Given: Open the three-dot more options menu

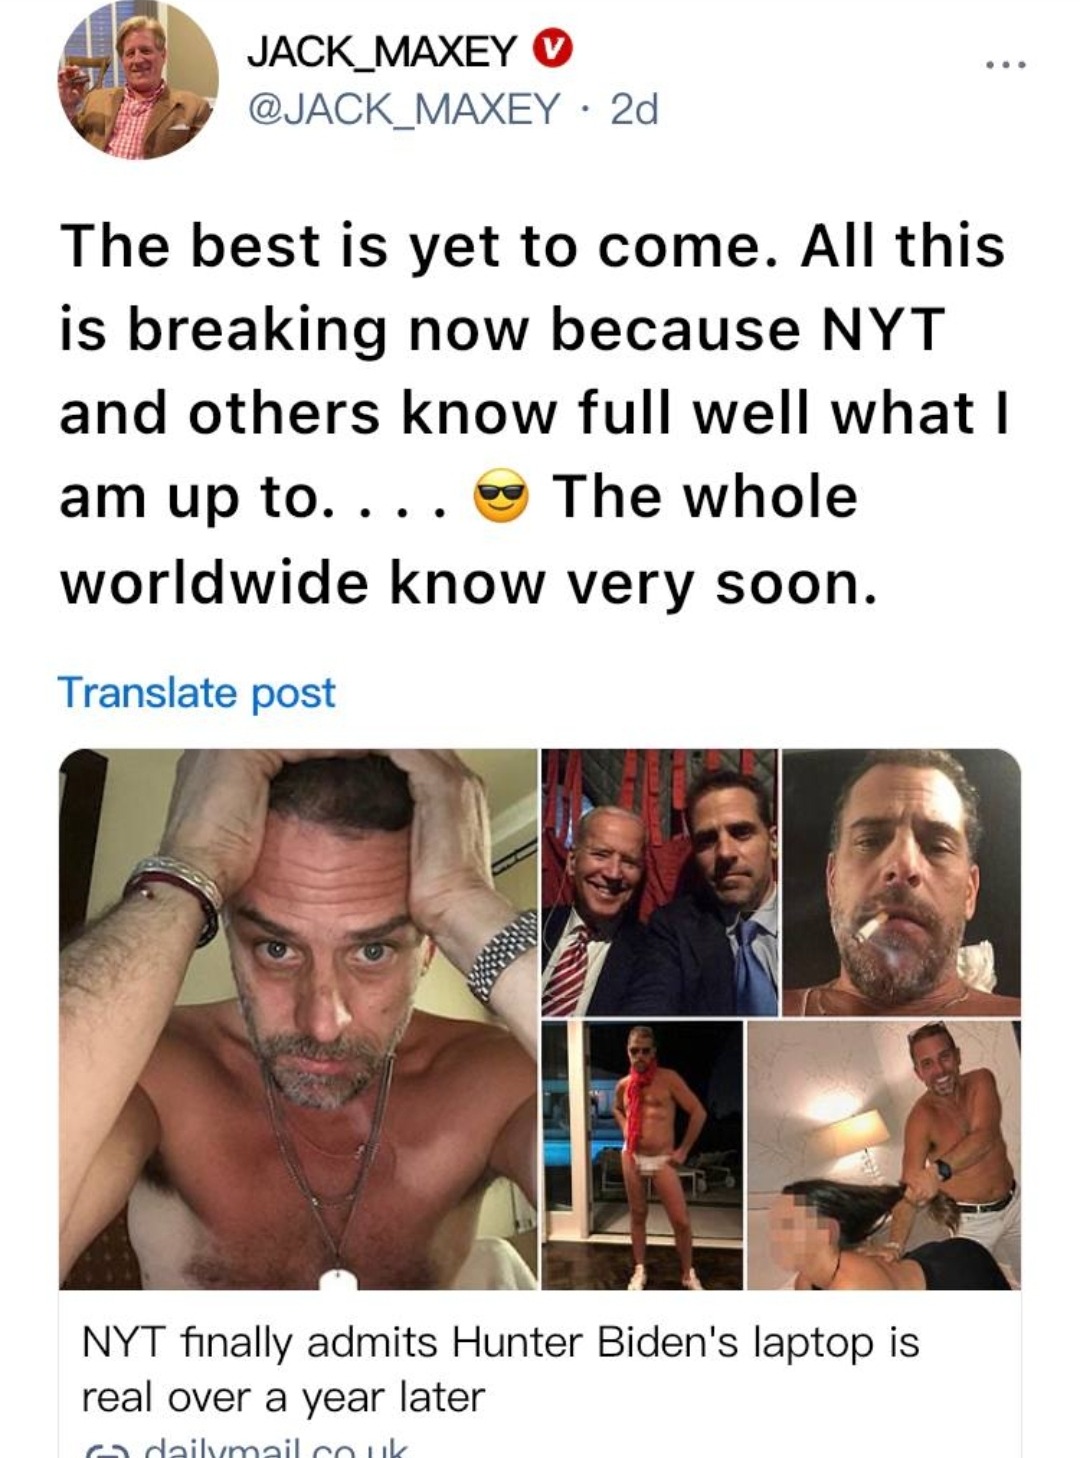Looking at the screenshot, I should pyautogui.click(x=1003, y=66).
